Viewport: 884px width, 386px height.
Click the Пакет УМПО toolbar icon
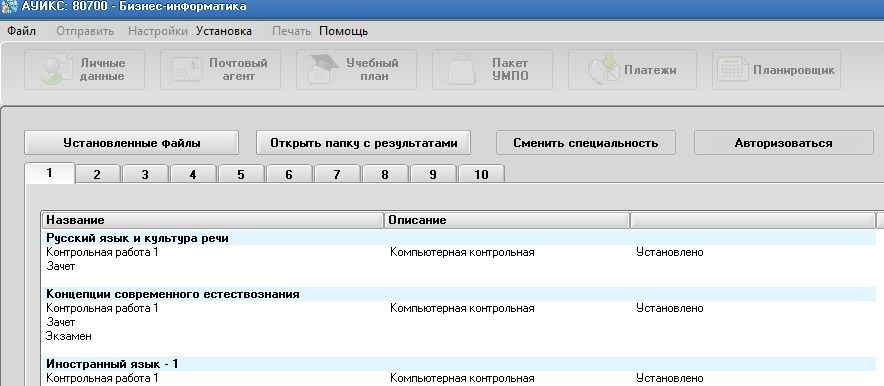coord(492,69)
